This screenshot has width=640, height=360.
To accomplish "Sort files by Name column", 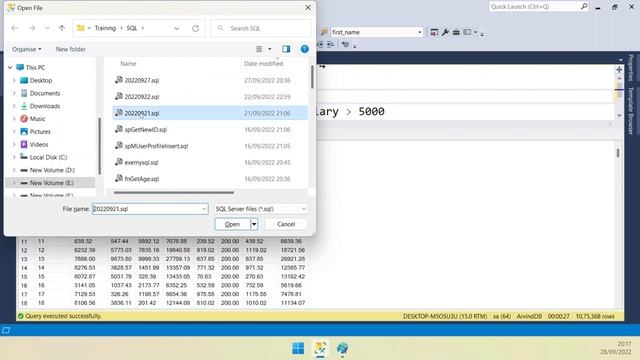I will [x=128, y=64].
